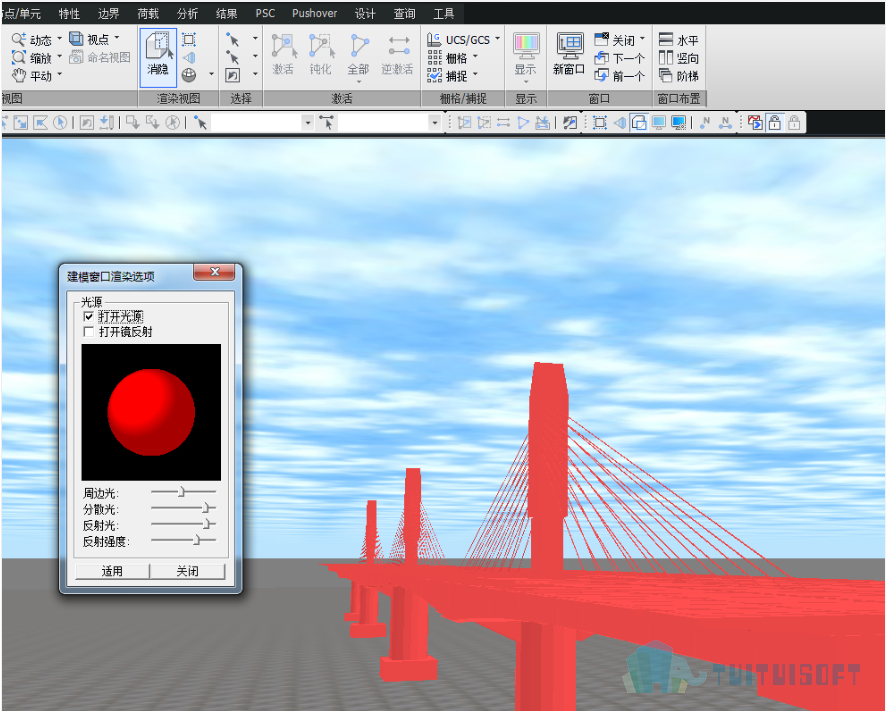Toggle the 捕捉 snap checkmark icon
Viewport: 886px width, 711px height.
click(x=434, y=76)
